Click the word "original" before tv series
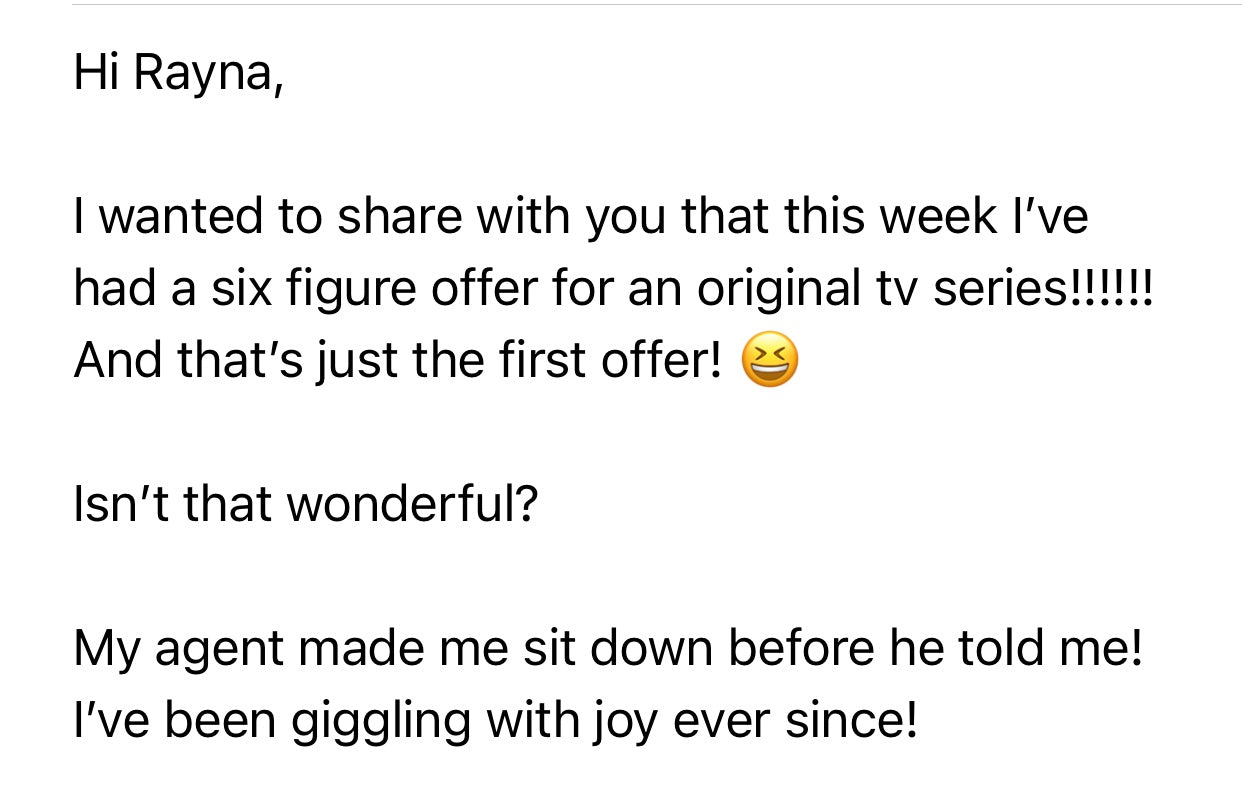1242x810 pixels. click(x=779, y=290)
